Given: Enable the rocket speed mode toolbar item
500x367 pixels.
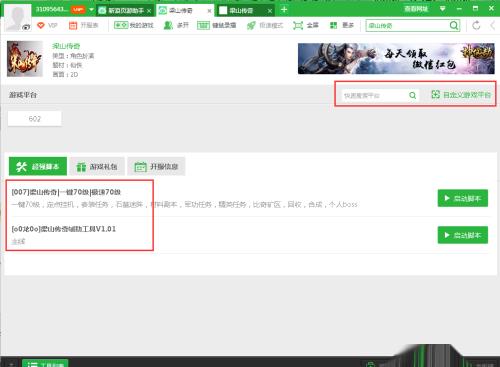Looking at the screenshot, I should (x=265, y=25).
